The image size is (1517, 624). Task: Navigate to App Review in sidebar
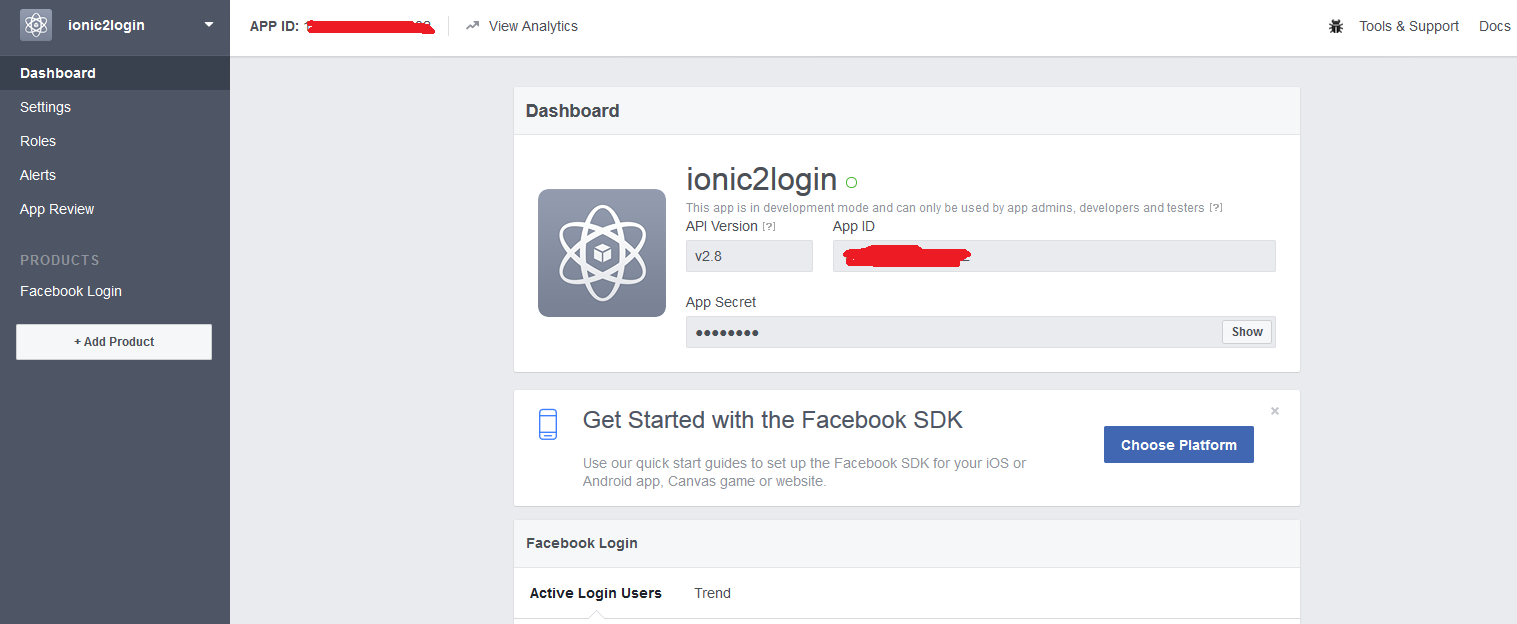[57, 209]
